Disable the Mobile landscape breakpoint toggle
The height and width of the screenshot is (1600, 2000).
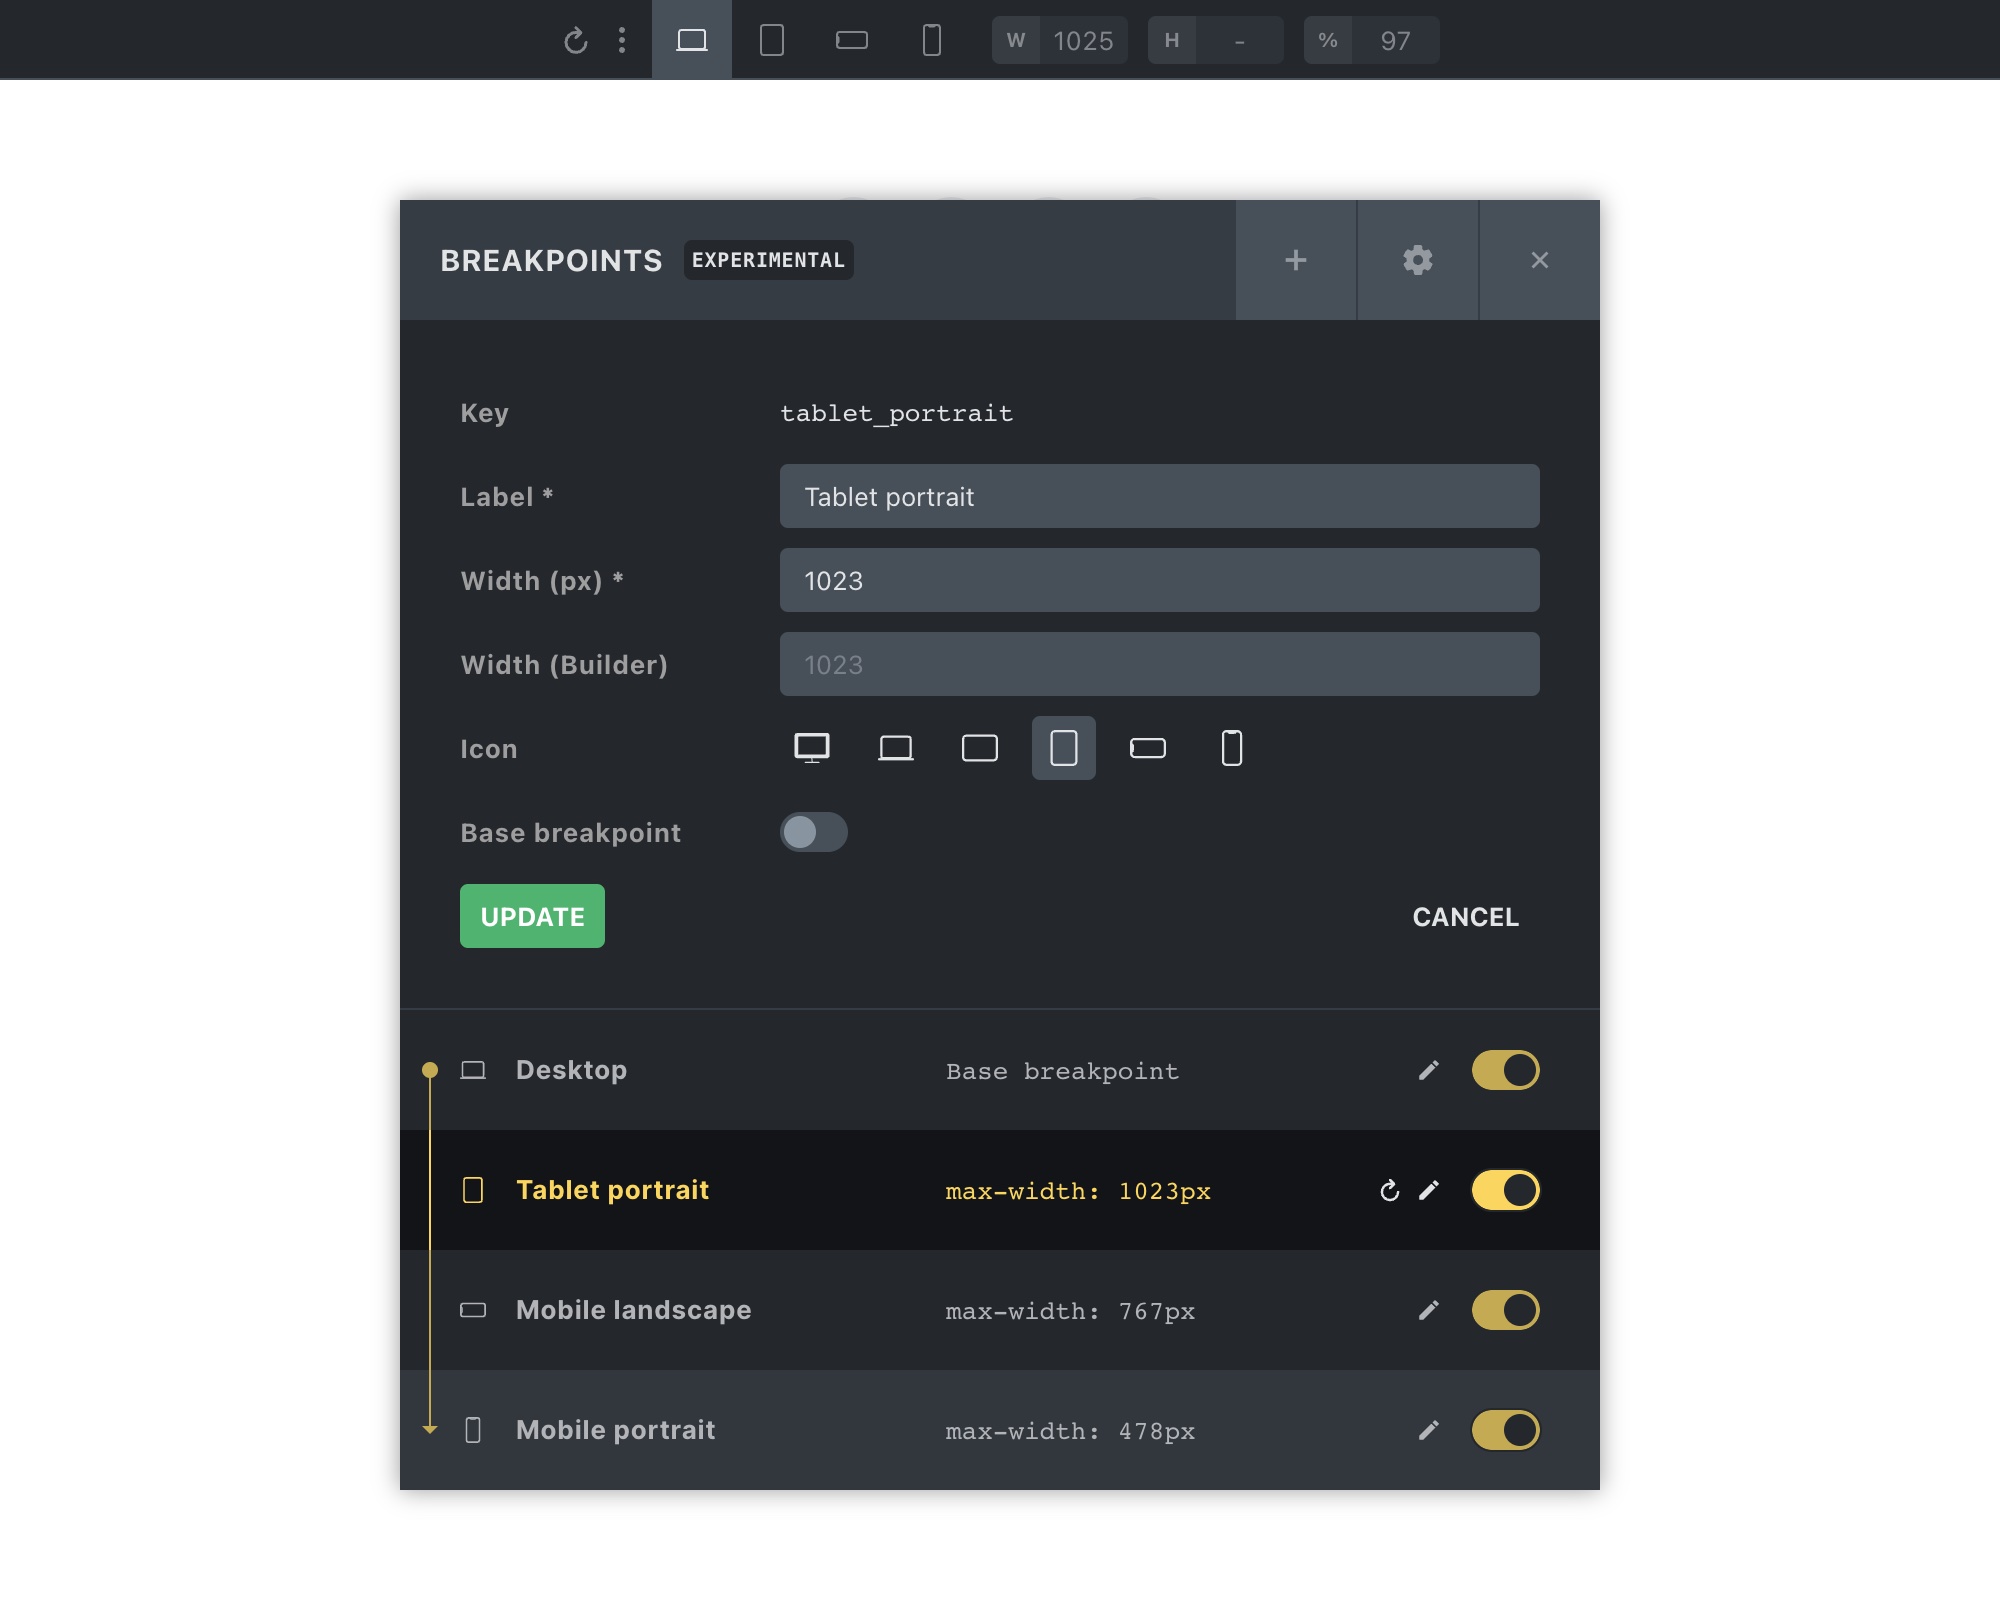(1505, 1310)
